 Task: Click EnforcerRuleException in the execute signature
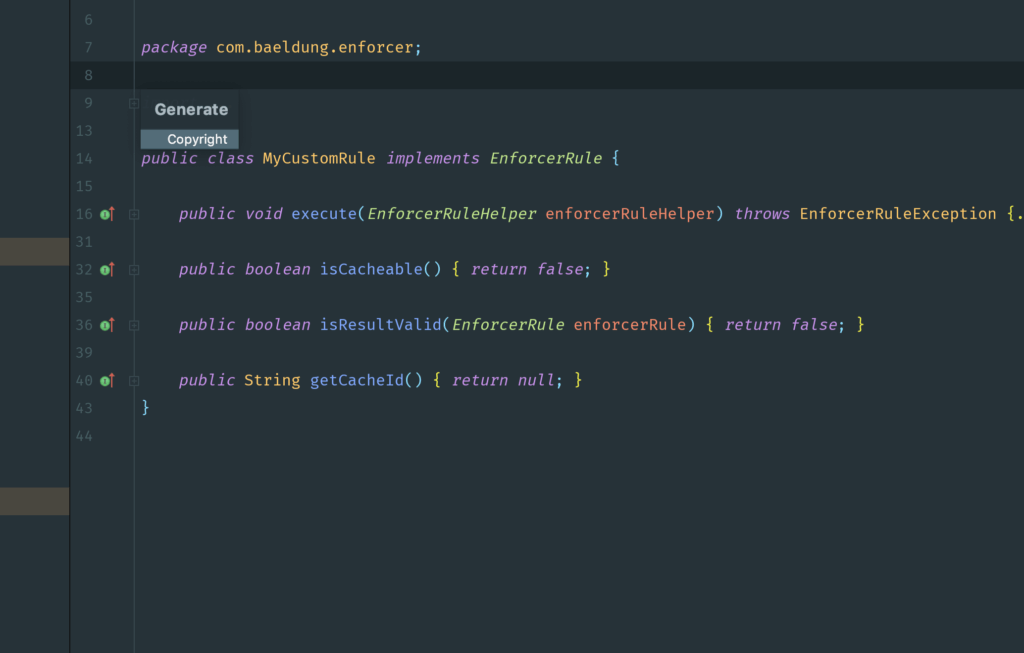click(x=897, y=213)
